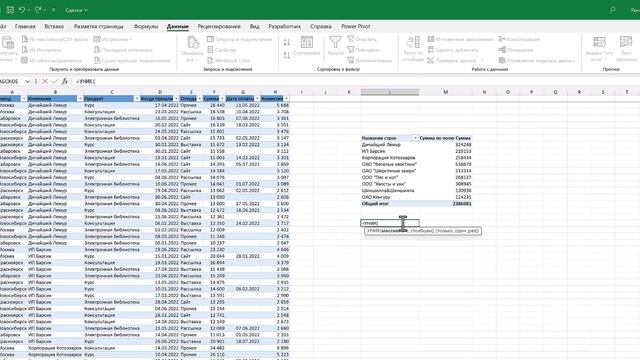Open Продукт column filter dropdown

click(x=137, y=99)
